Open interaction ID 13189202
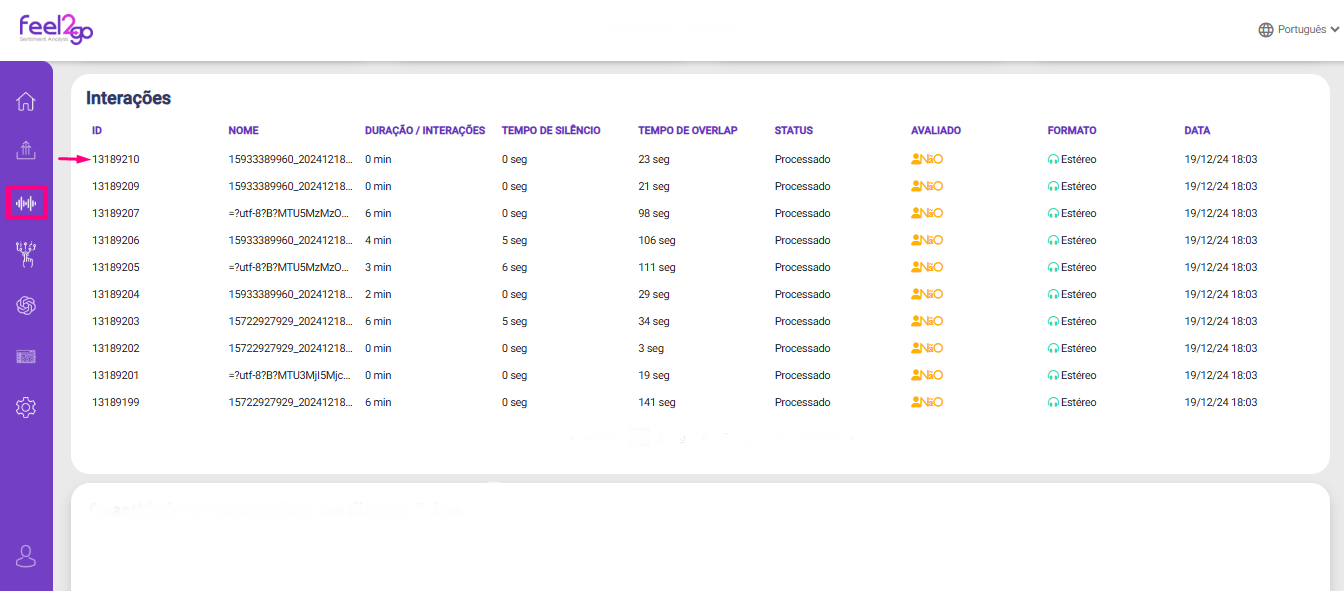The width and height of the screenshot is (1344, 591). point(116,348)
